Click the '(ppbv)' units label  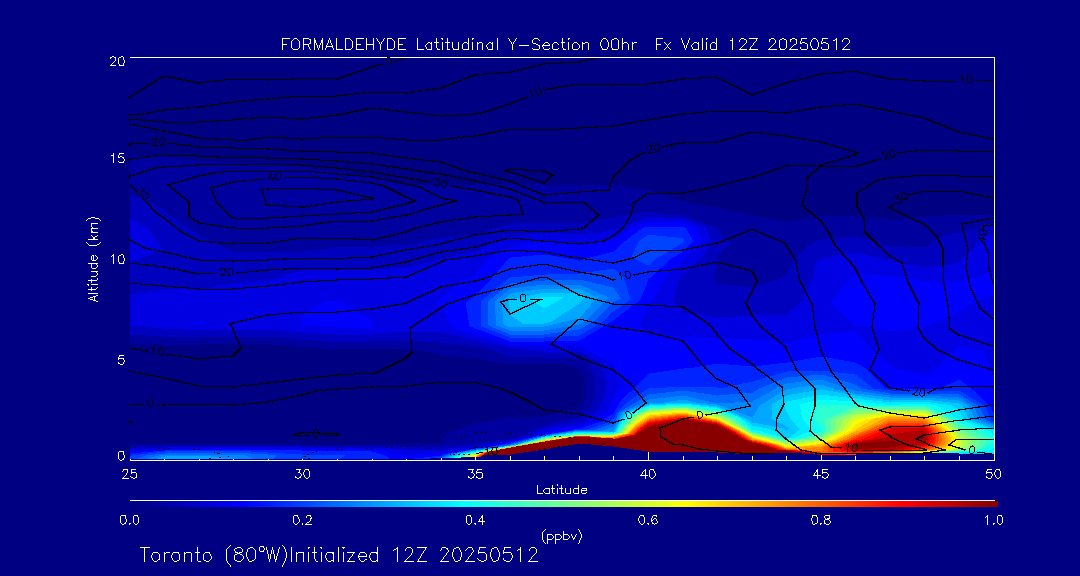561,537
